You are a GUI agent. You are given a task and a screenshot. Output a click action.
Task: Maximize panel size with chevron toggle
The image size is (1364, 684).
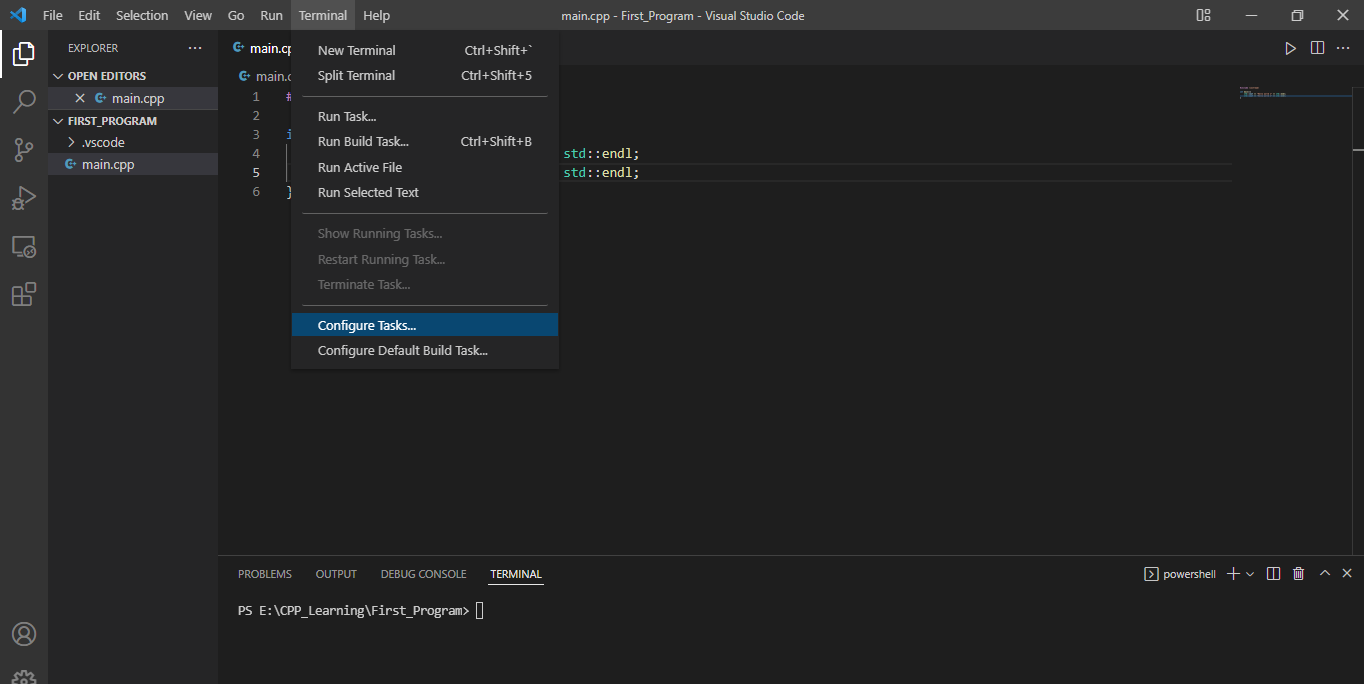point(1324,573)
